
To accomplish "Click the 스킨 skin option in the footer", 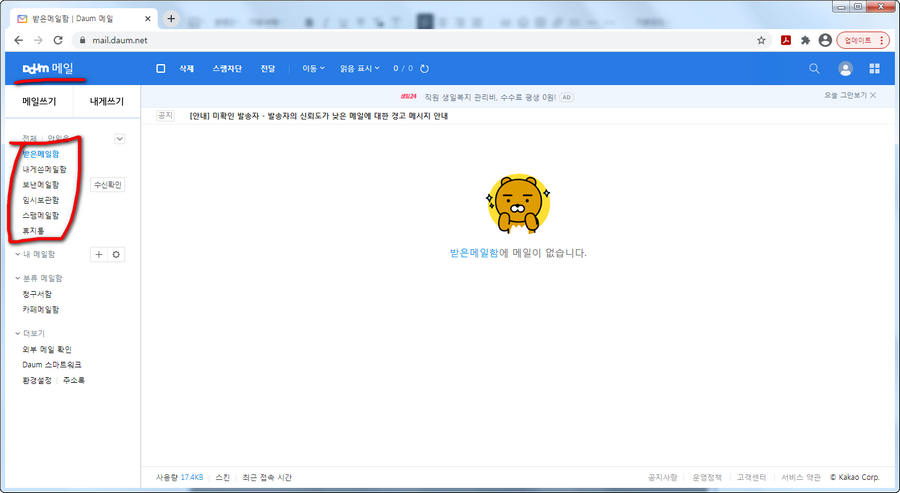I will (223, 478).
